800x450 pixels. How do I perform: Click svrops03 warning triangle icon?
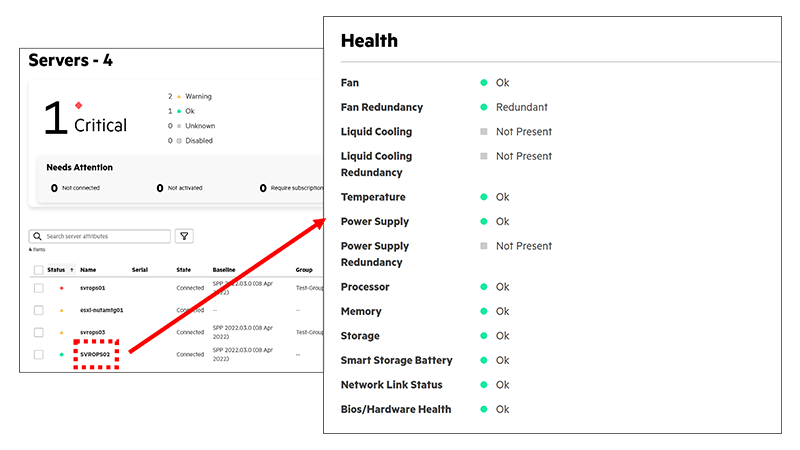pos(62,333)
